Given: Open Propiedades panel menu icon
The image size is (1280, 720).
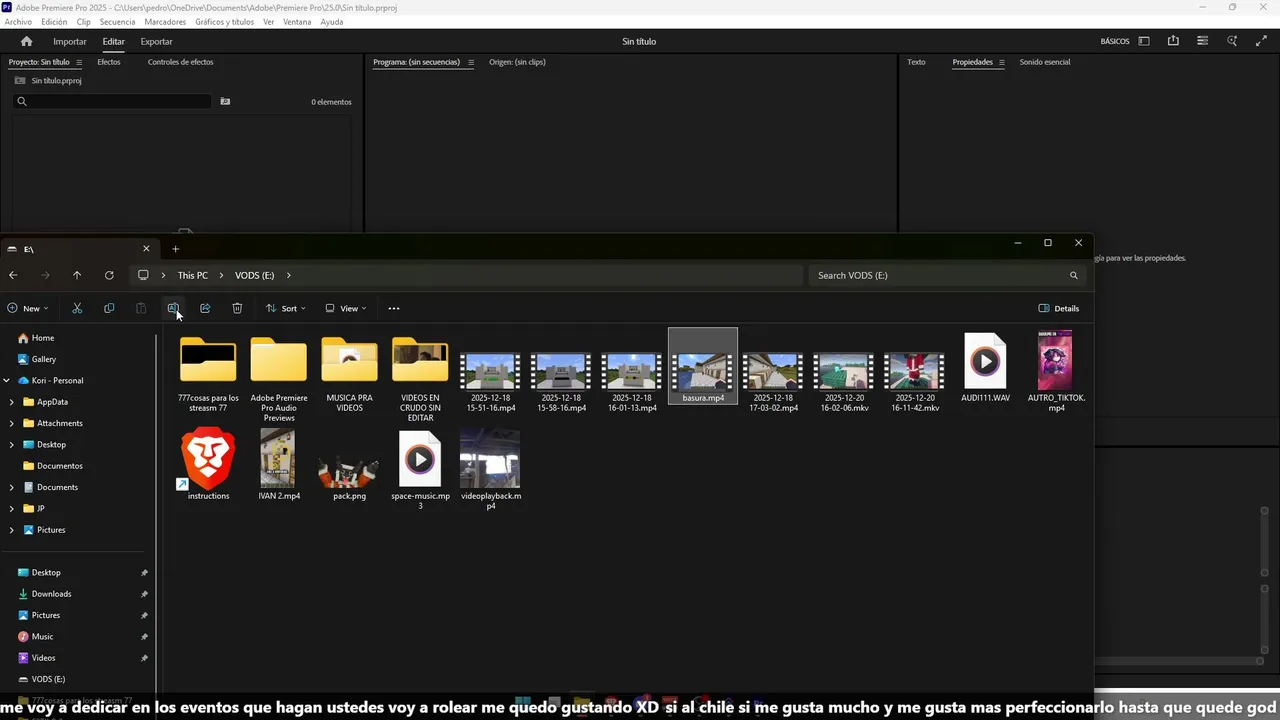Looking at the screenshot, I should pyautogui.click(x=1002, y=62).
